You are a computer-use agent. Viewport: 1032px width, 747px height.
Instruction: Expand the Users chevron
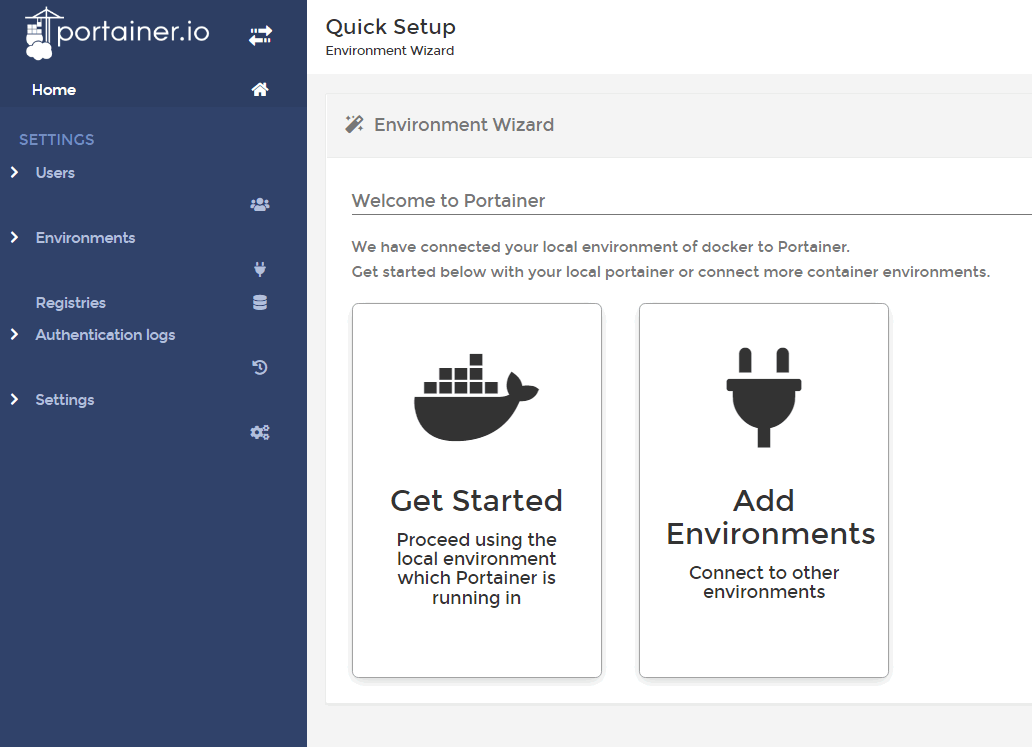14,172
